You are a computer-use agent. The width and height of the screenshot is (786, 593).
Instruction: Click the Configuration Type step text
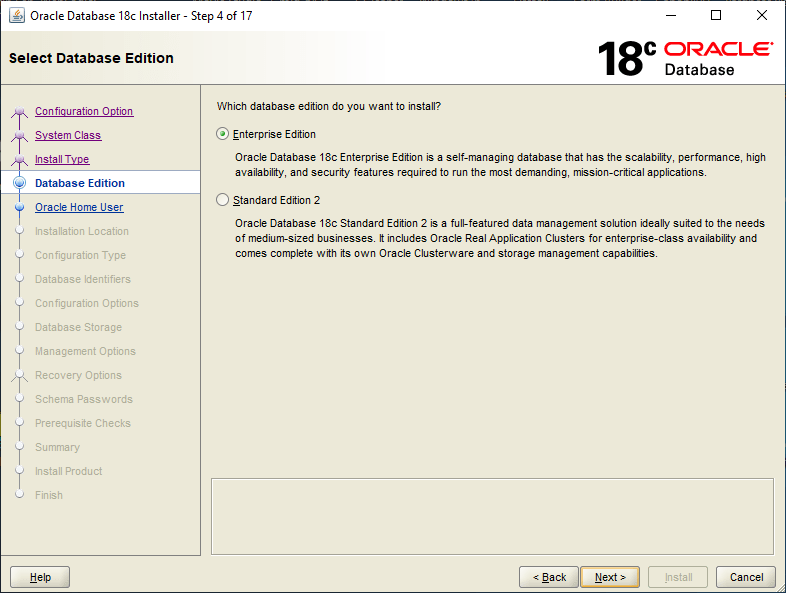point(80,255)
